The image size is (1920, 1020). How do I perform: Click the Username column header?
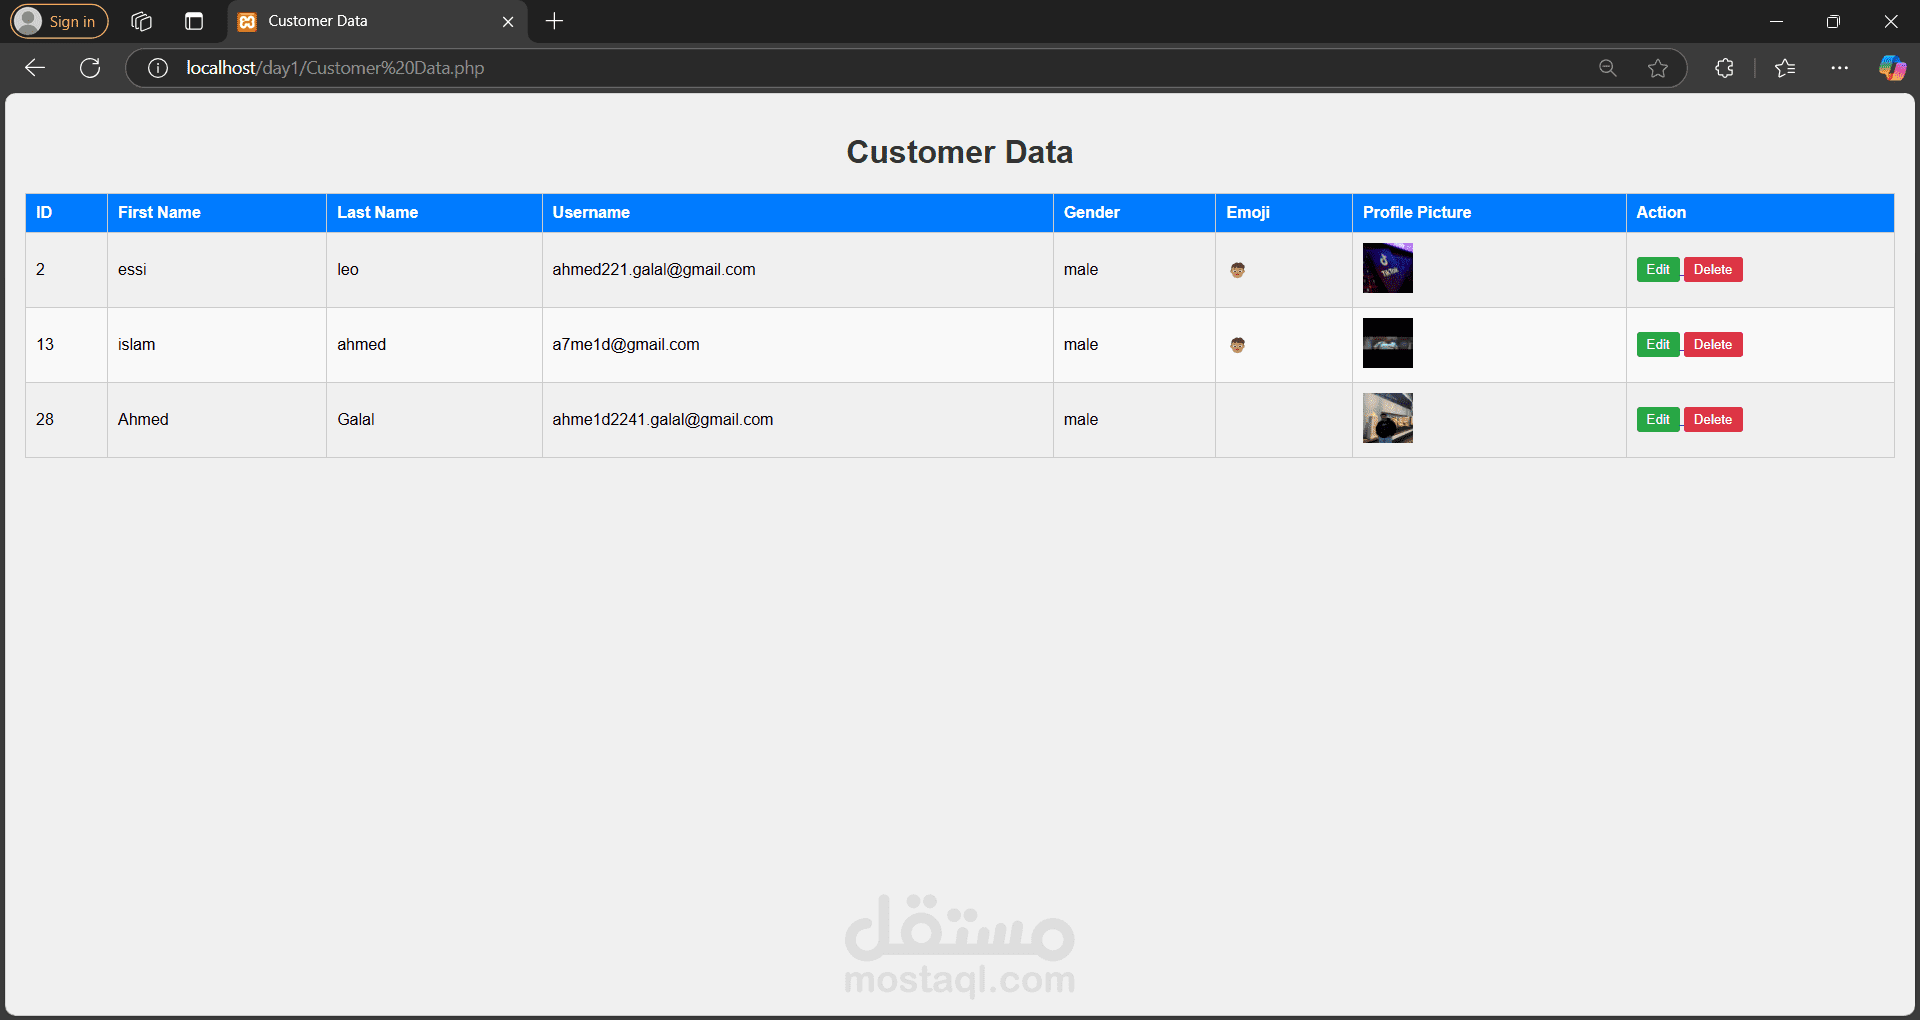click(798, 213)
